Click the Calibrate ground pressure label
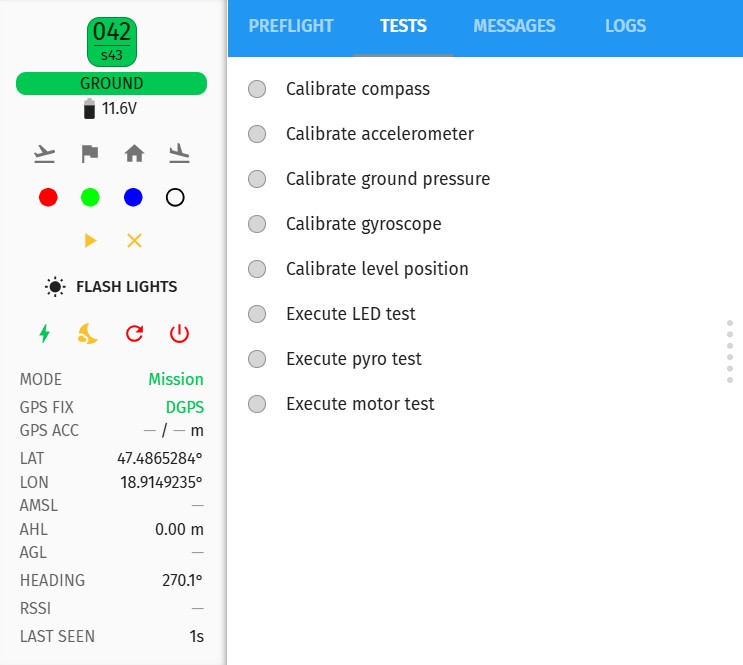This screenshot has height=665, width=743. [388, 179]
